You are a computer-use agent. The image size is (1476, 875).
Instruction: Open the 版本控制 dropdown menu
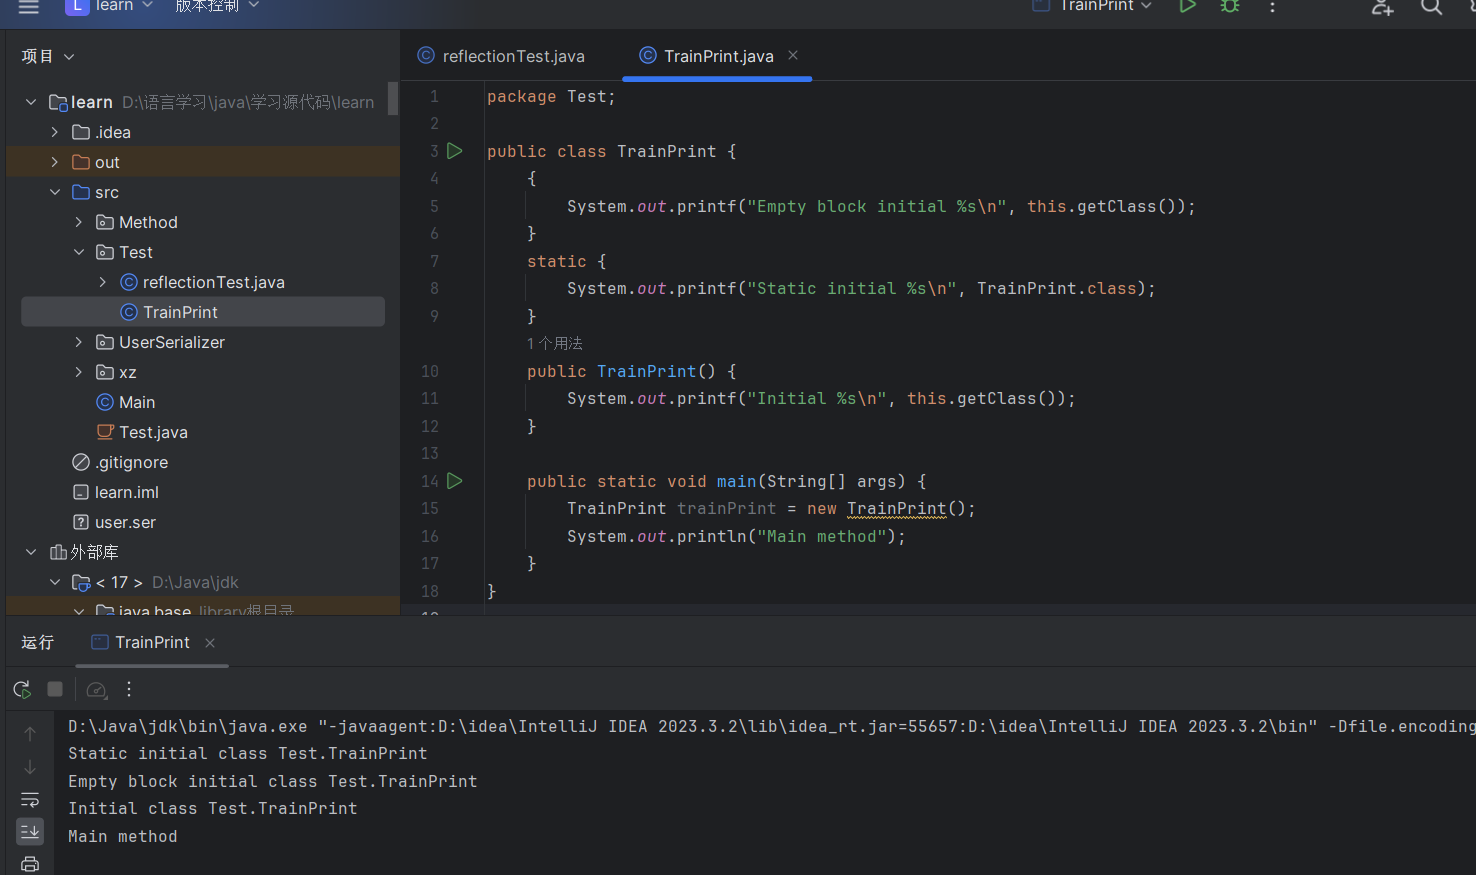[x=217, y=6]
